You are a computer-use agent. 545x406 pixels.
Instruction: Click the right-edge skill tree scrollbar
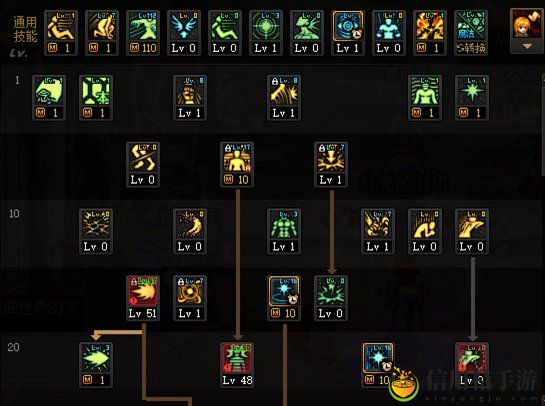click(x=543, y=125)
